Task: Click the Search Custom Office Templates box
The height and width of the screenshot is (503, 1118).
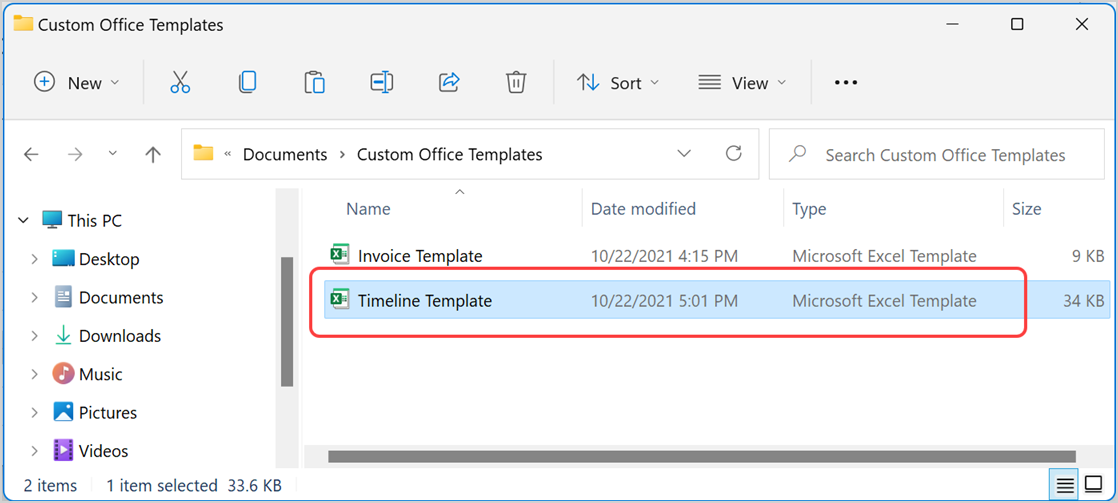Action: click(x=945, y=155)
